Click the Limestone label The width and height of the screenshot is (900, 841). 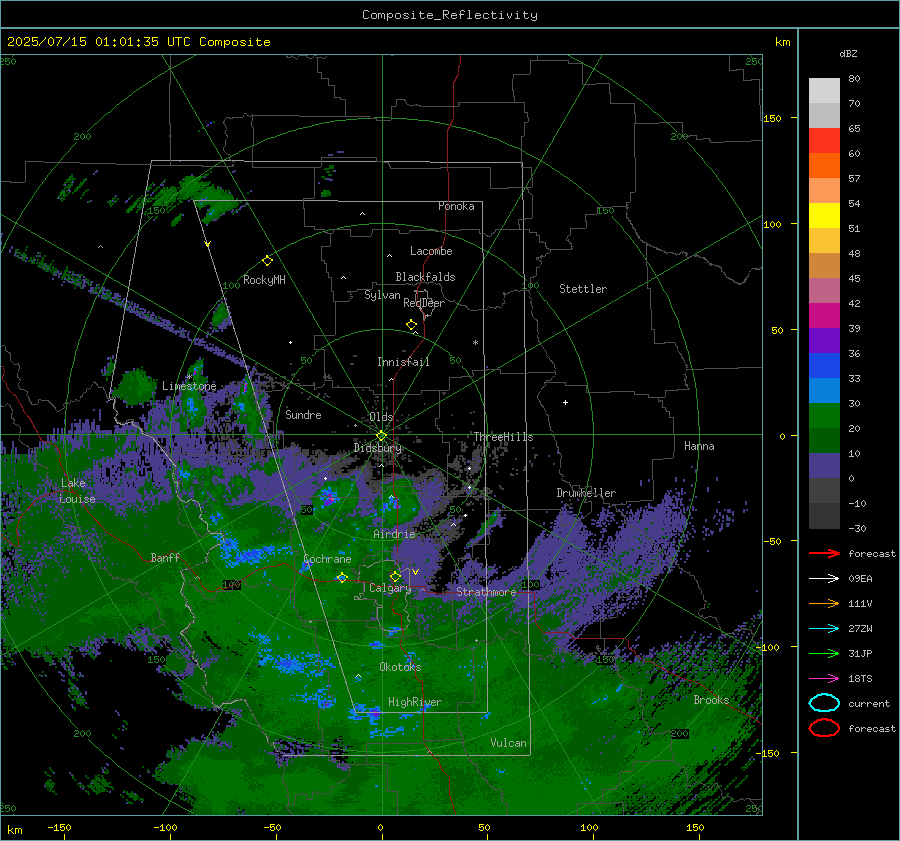coord(189,386)
